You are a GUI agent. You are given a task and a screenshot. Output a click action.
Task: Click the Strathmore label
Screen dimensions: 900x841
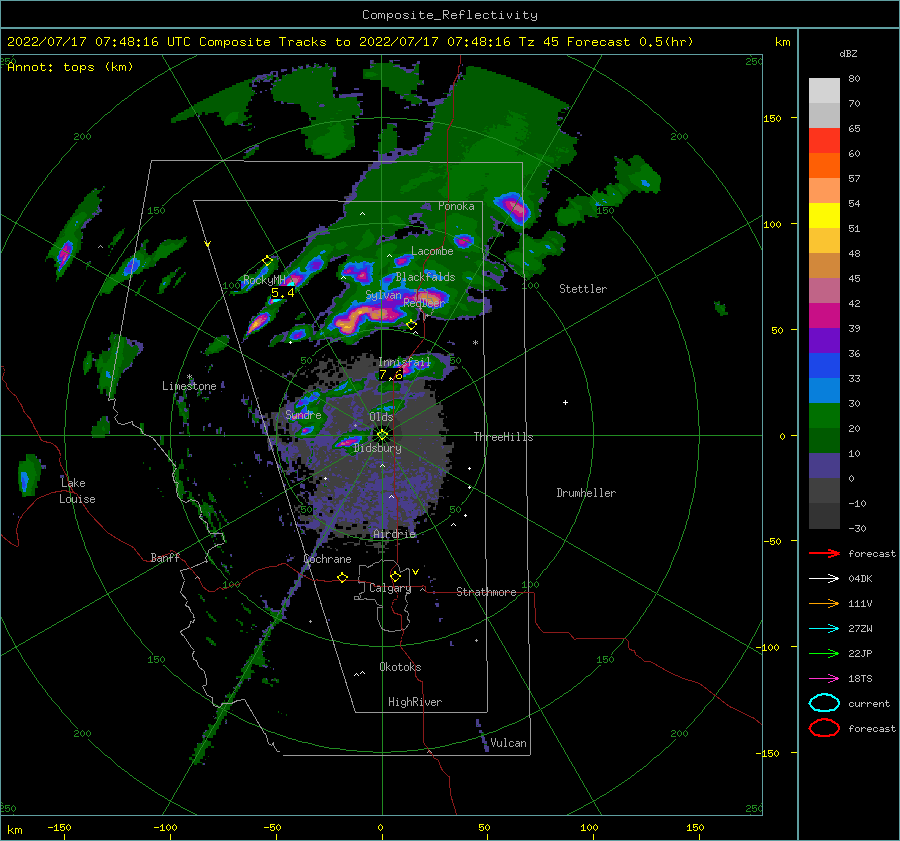(x=486, y=592)
